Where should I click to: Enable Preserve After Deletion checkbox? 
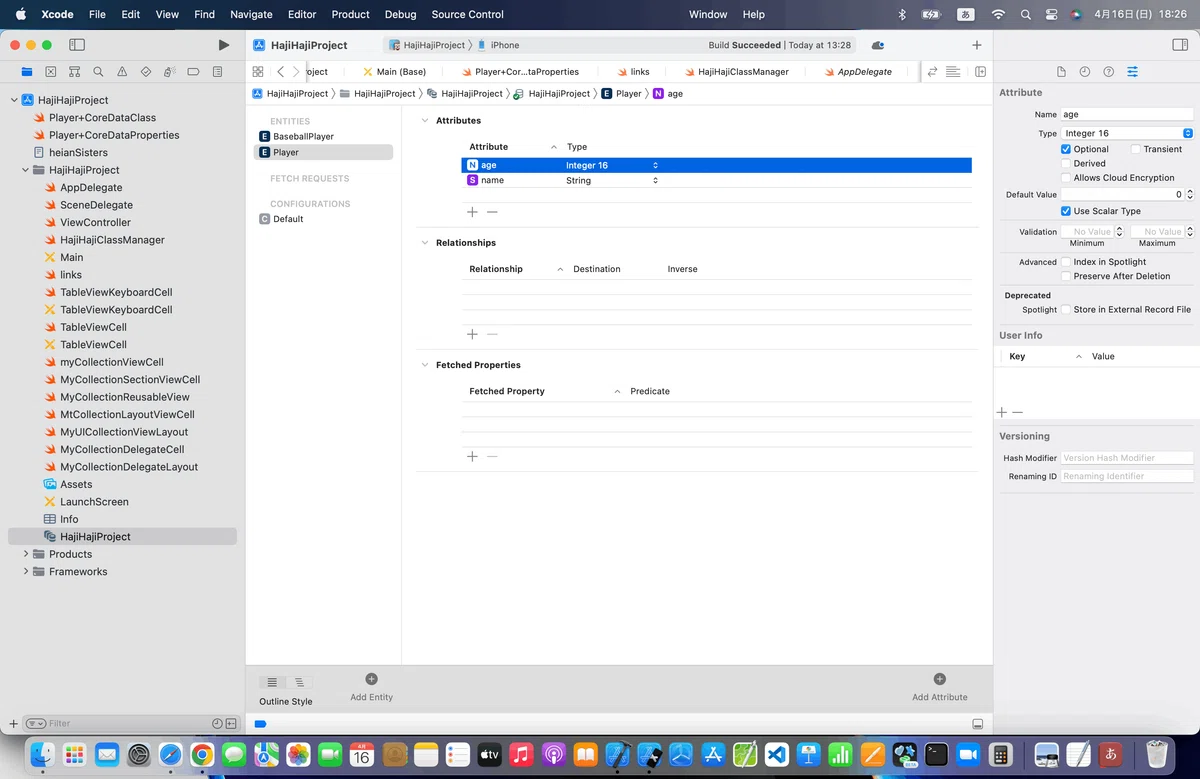pos(1066,276)
